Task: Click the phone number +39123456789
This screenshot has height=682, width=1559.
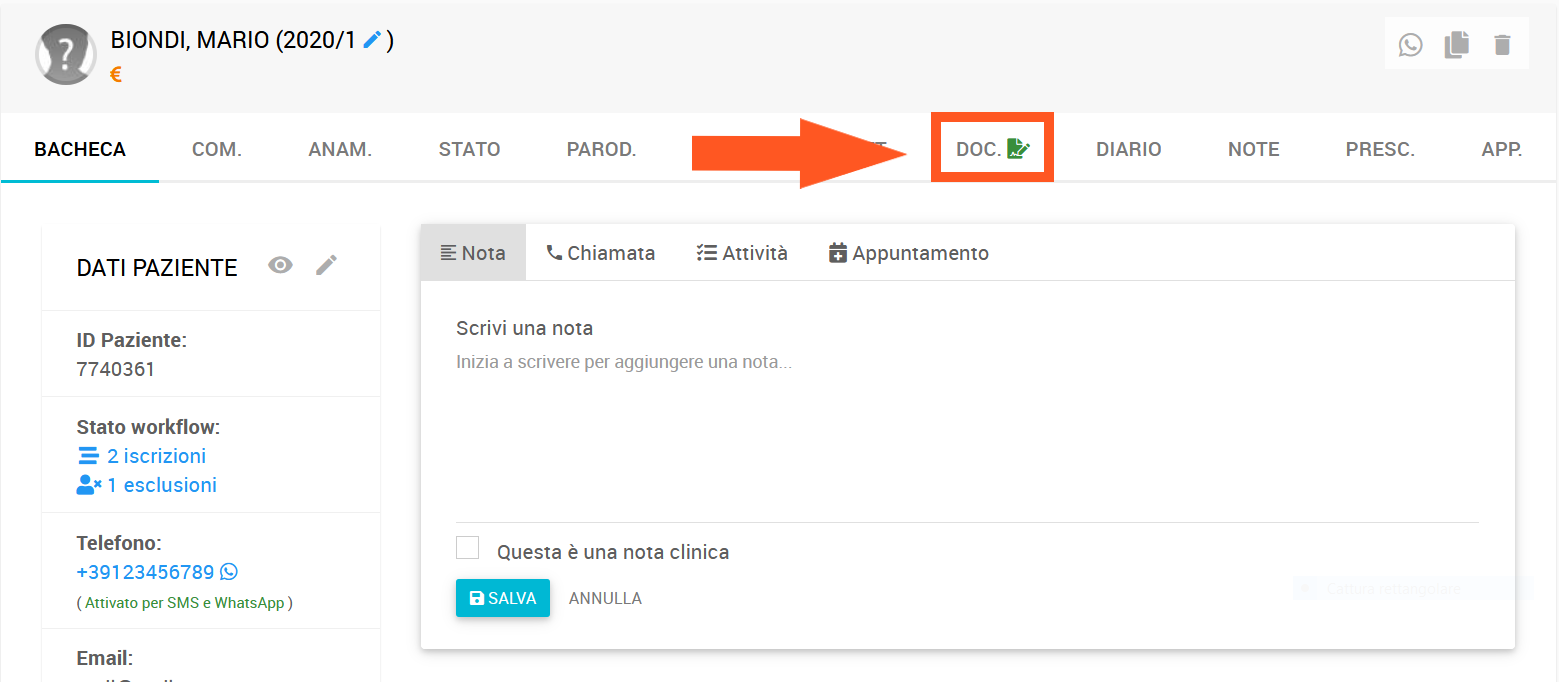Action: click(145, 572)
